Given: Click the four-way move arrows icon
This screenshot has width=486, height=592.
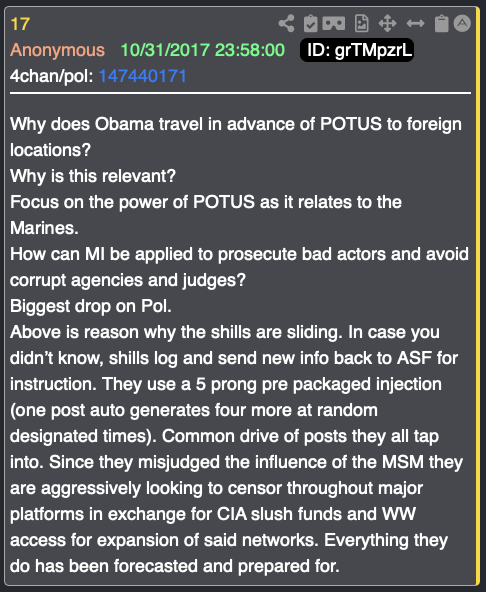Looking at the screenshot, I should (x=387, y=23).
